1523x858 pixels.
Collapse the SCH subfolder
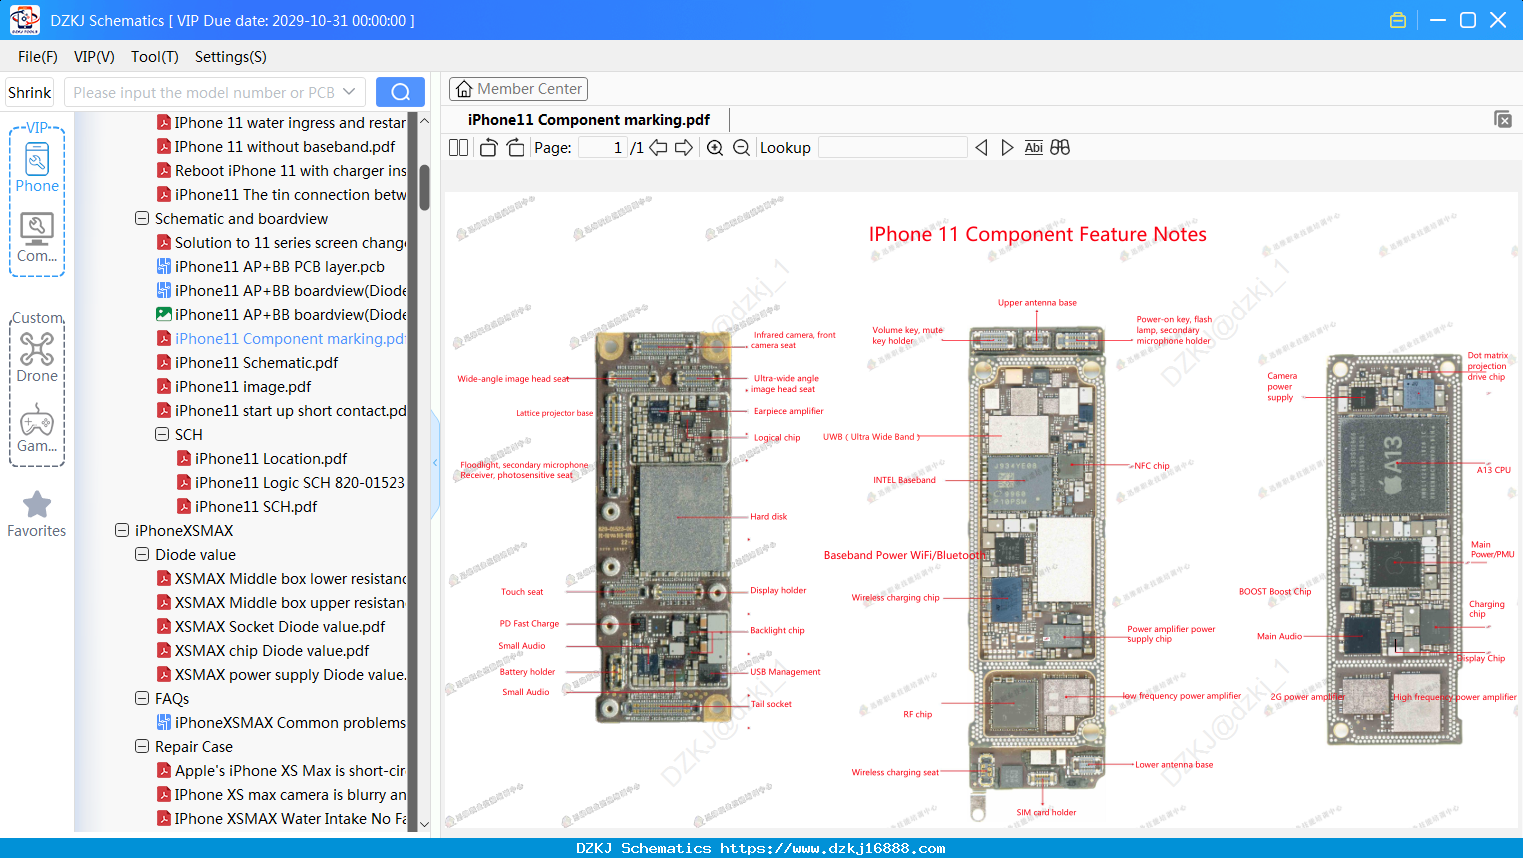pos(162,434)
